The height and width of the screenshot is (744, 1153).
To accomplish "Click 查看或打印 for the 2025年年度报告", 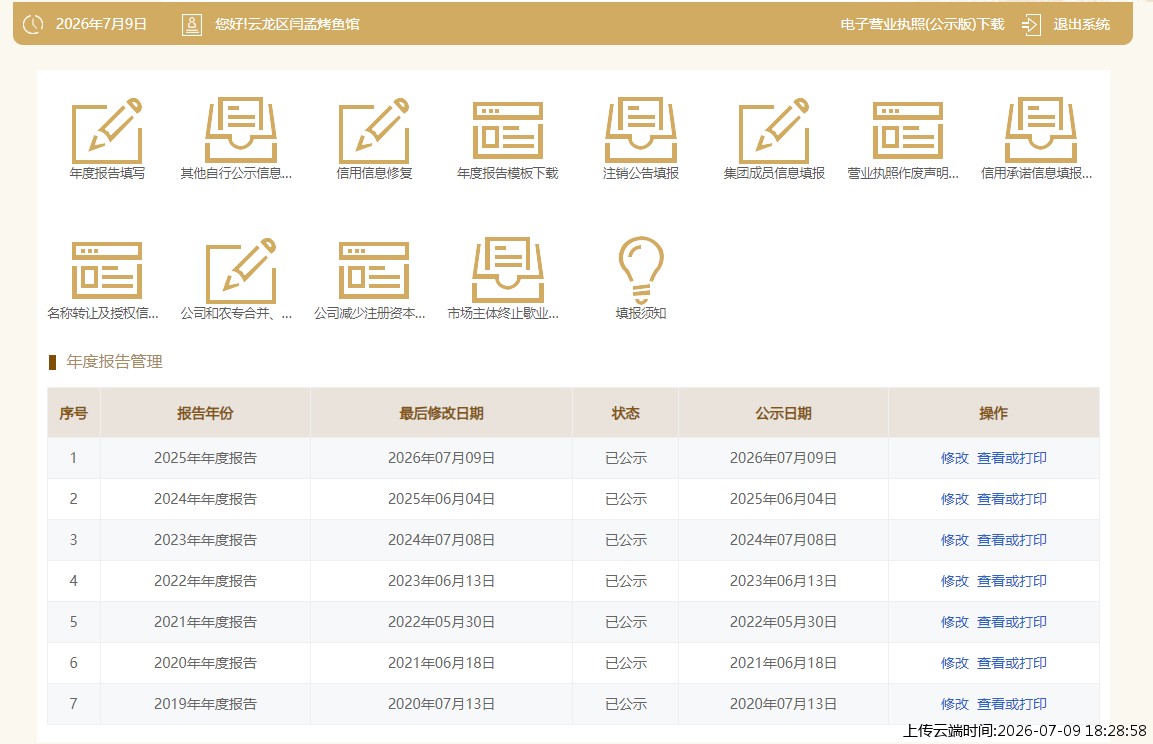I will coord(1011,458).
